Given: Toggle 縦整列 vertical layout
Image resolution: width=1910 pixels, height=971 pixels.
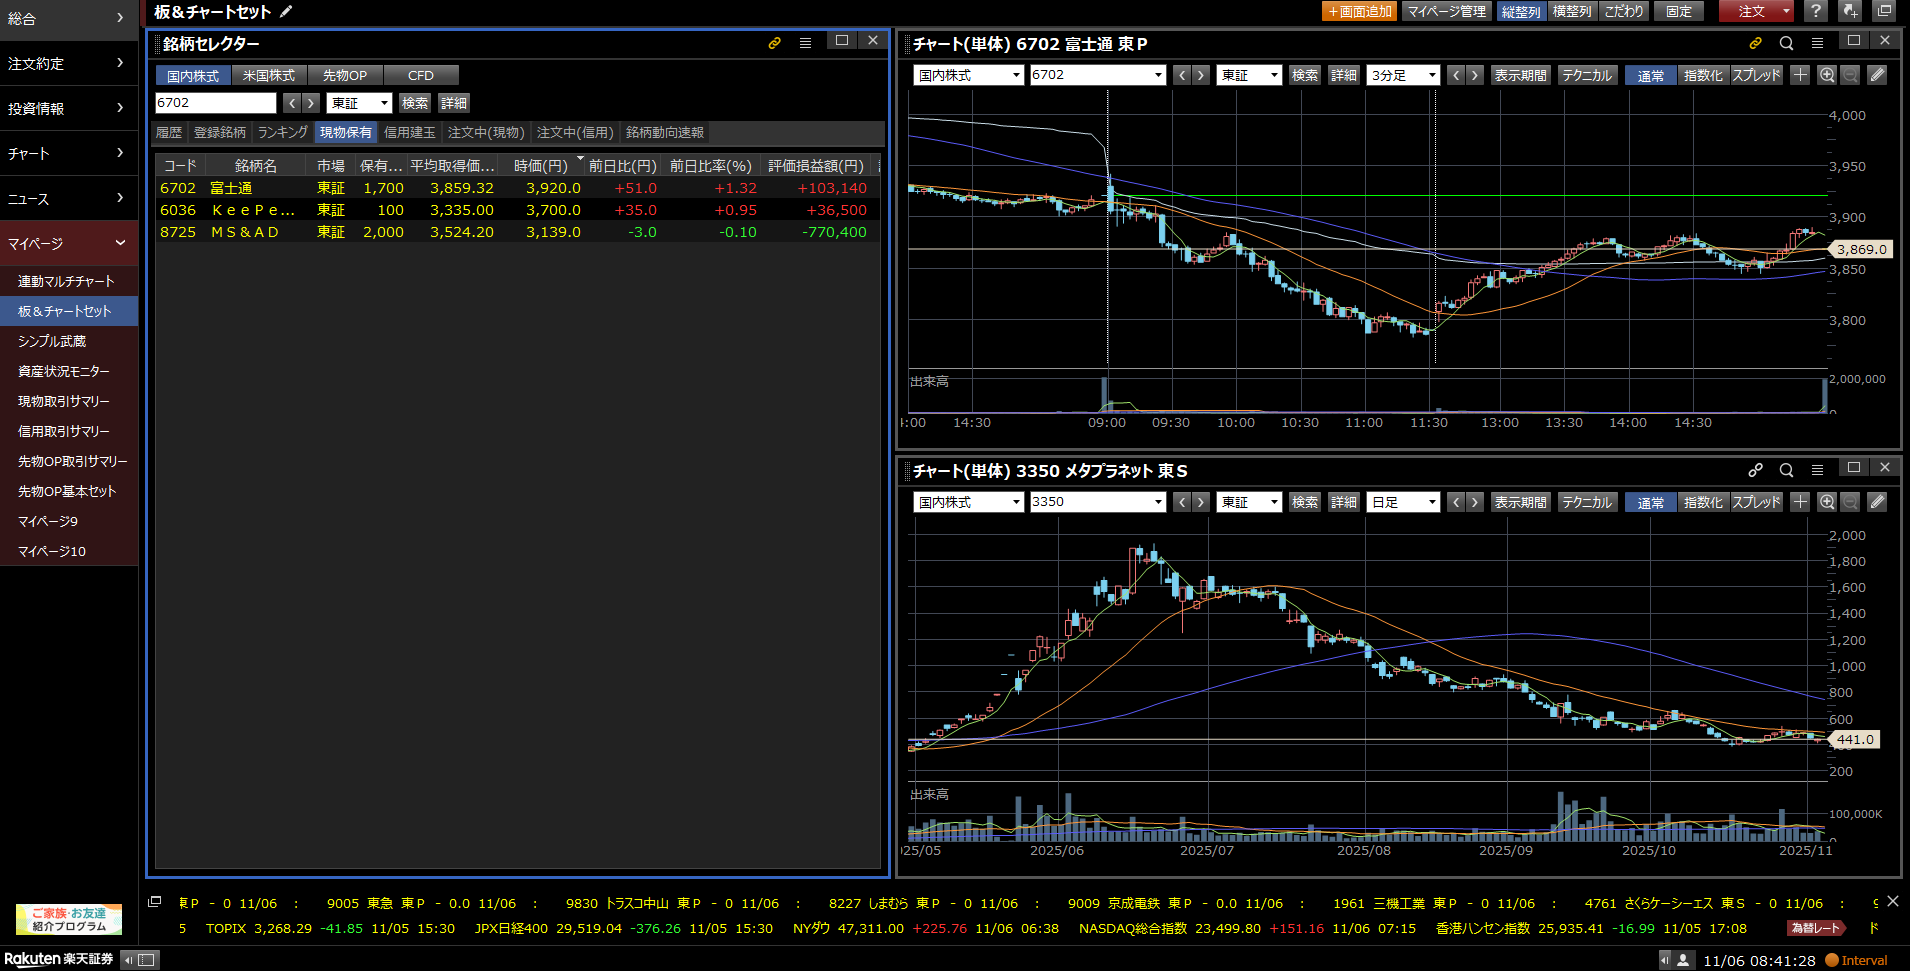Looking at the screenshot, I should pos(1521,11).
